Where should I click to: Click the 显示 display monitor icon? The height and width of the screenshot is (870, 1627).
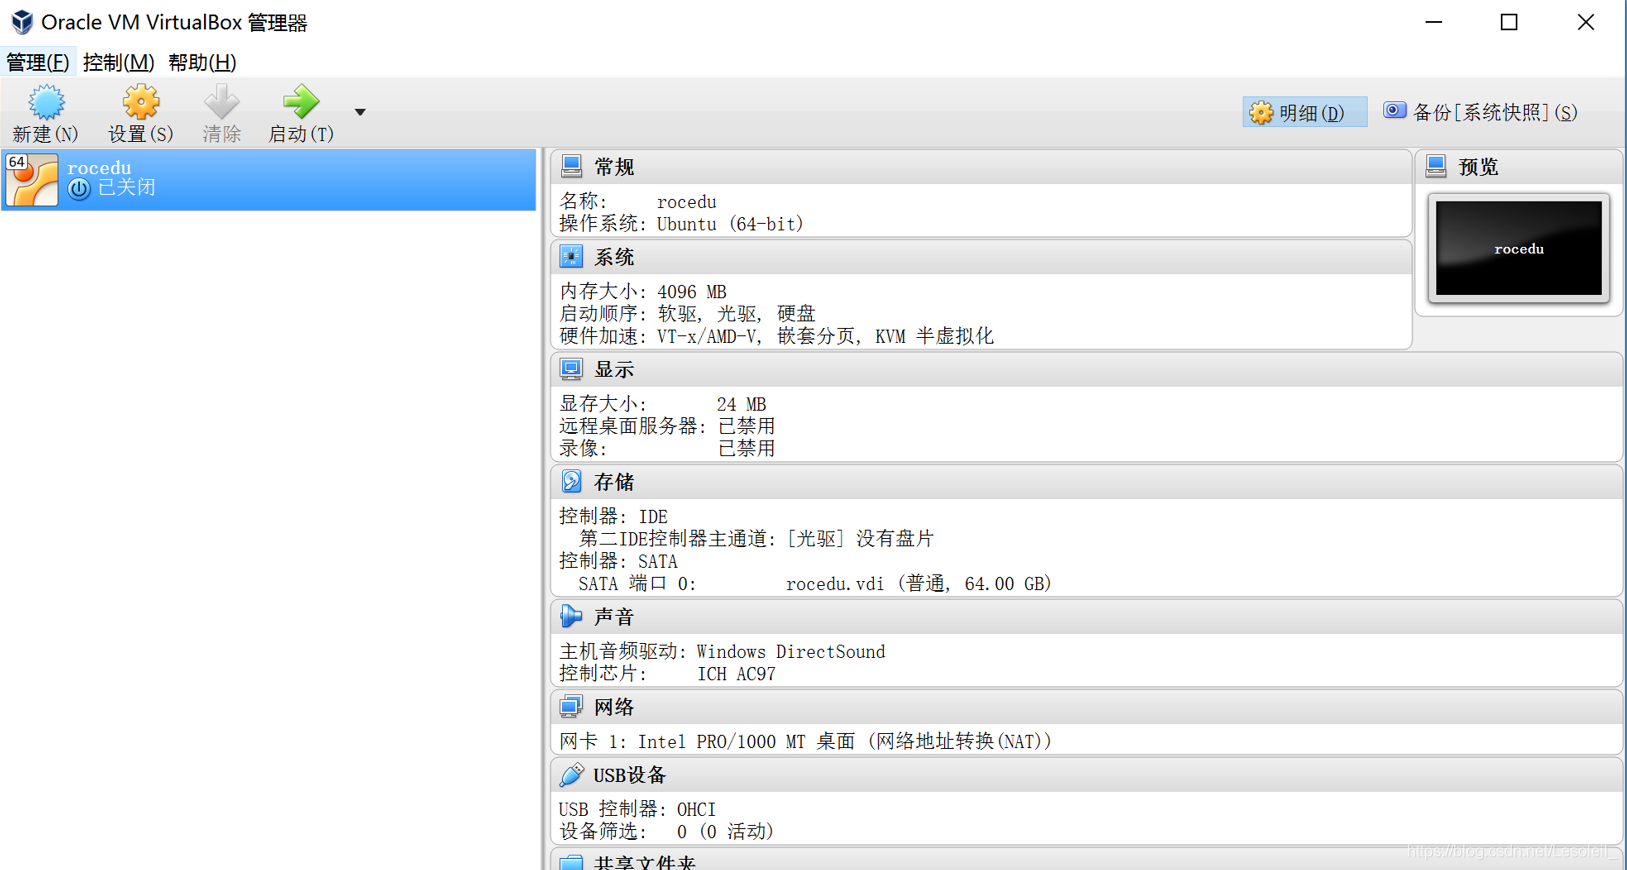tap(571, 369)
